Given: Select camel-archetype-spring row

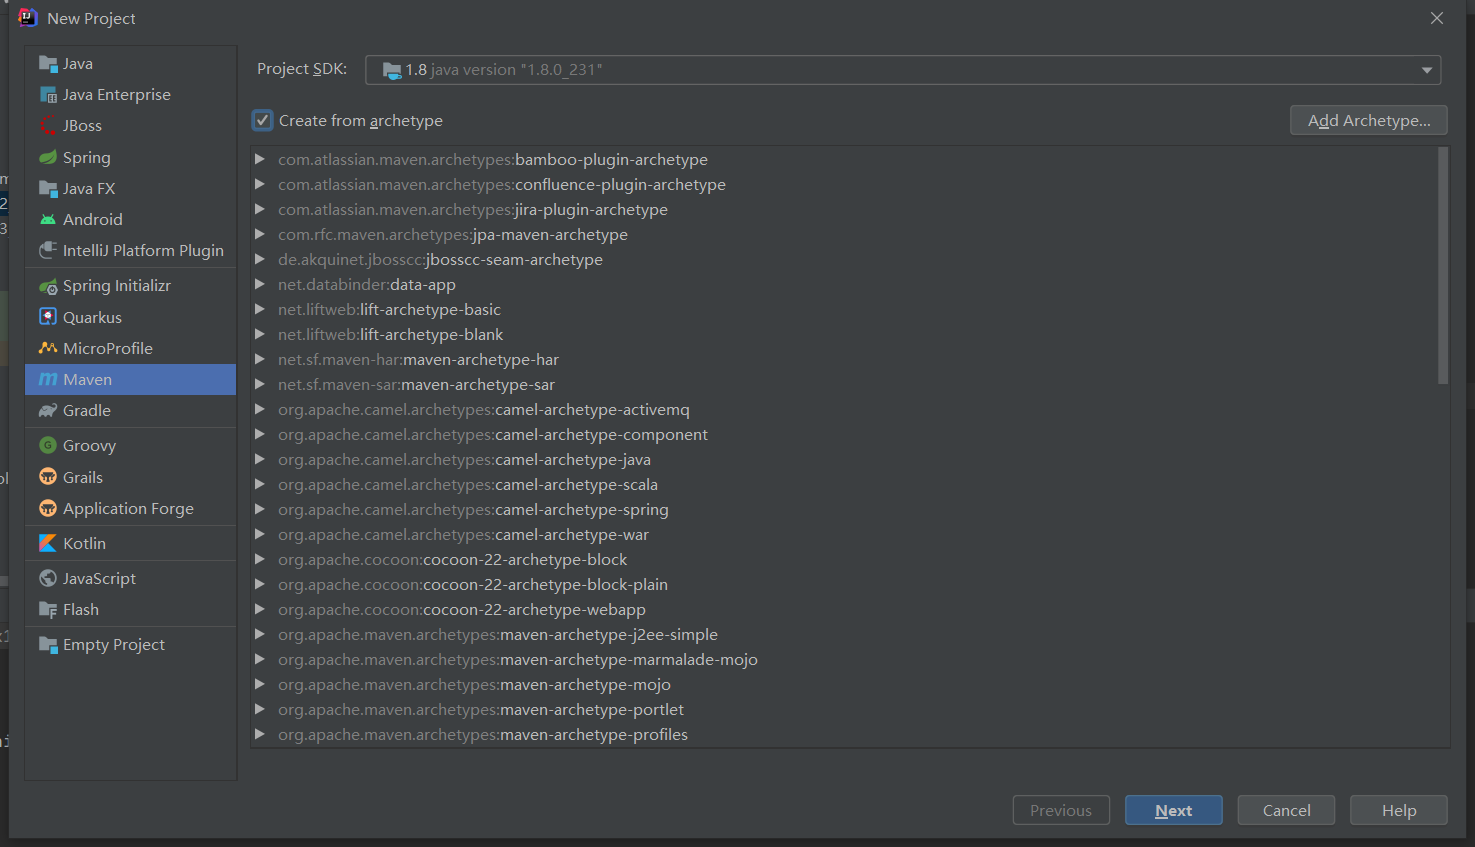Looking at the screenshot, I should click(843, 509).
